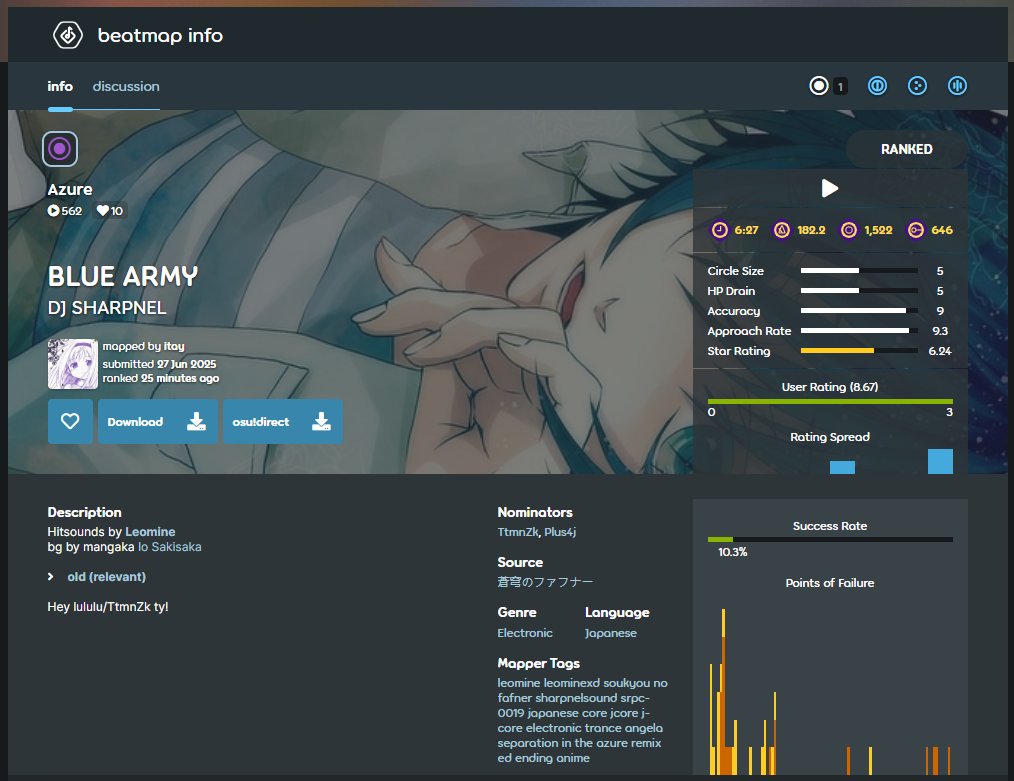This screenshot has width=1014, height=781.
Task: Open nominator Plus4j's profile
Action: 560,532
